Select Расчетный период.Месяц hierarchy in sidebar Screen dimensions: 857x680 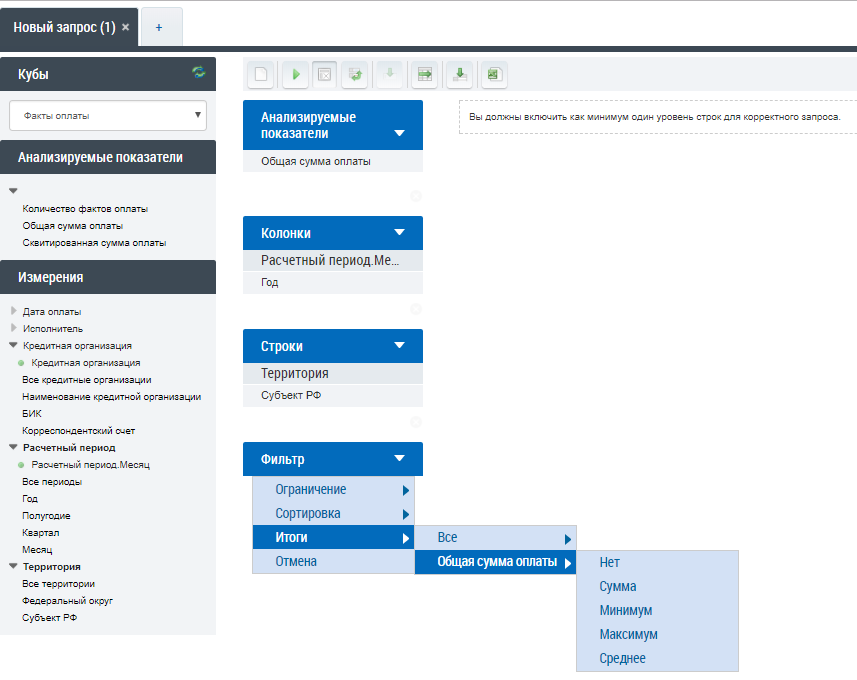pos(91,465)
